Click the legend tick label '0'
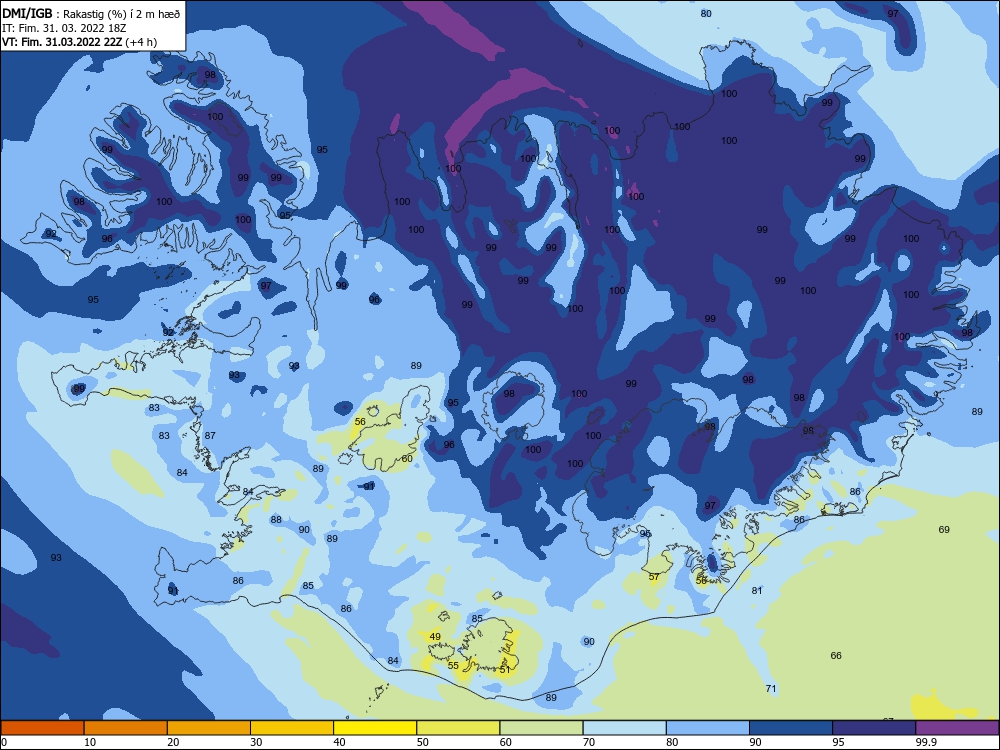The width and height of the screenshot is (1000, 750). click(4, 742)
